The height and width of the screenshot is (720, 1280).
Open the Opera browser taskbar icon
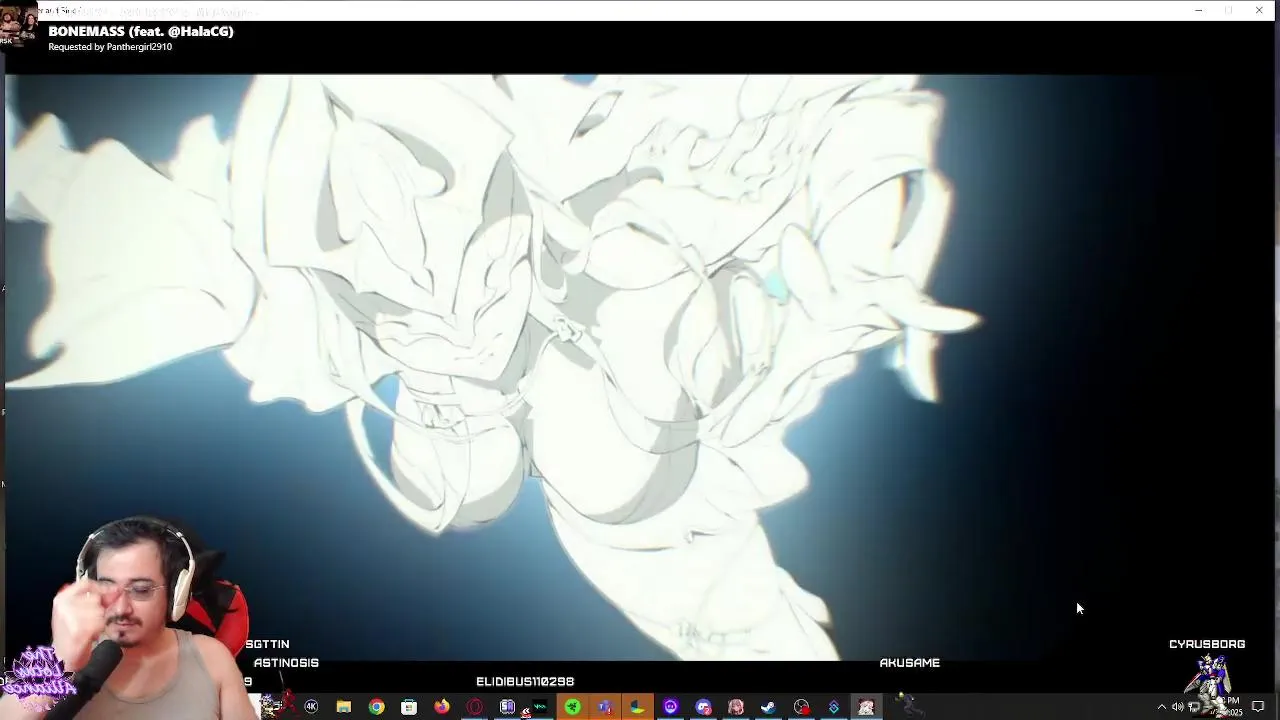(474, 707)
